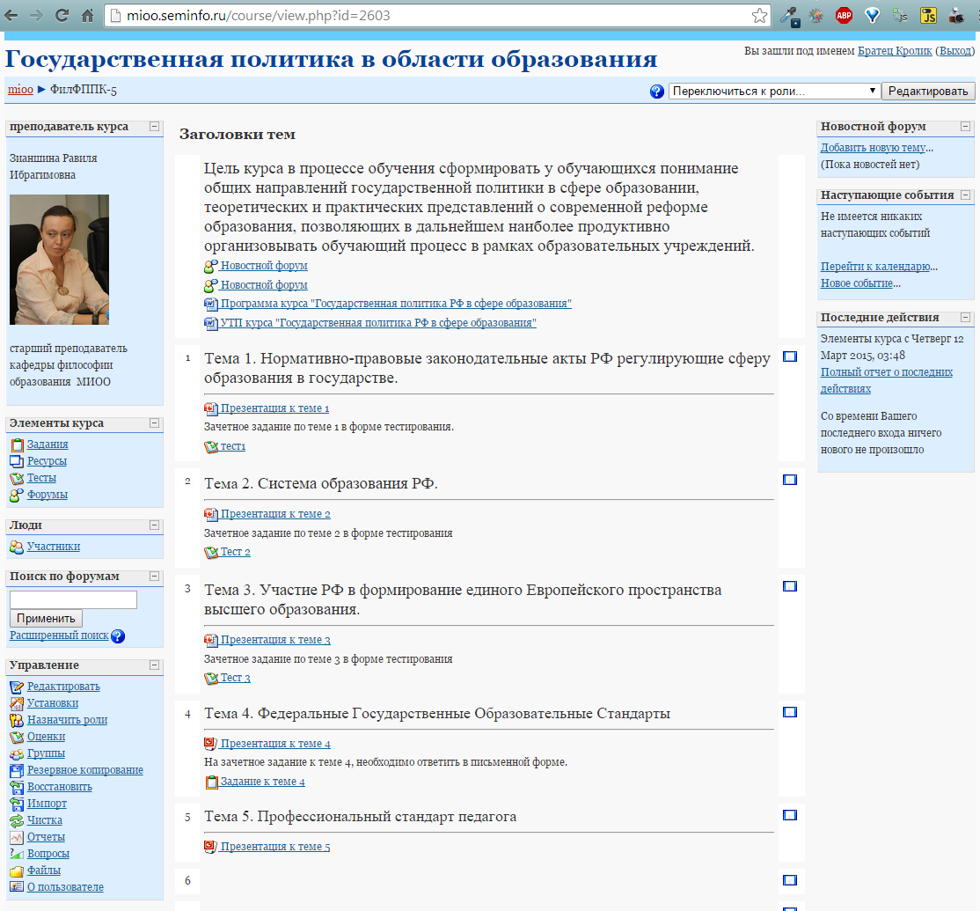Go to browser home page icon

click(88, 15)
